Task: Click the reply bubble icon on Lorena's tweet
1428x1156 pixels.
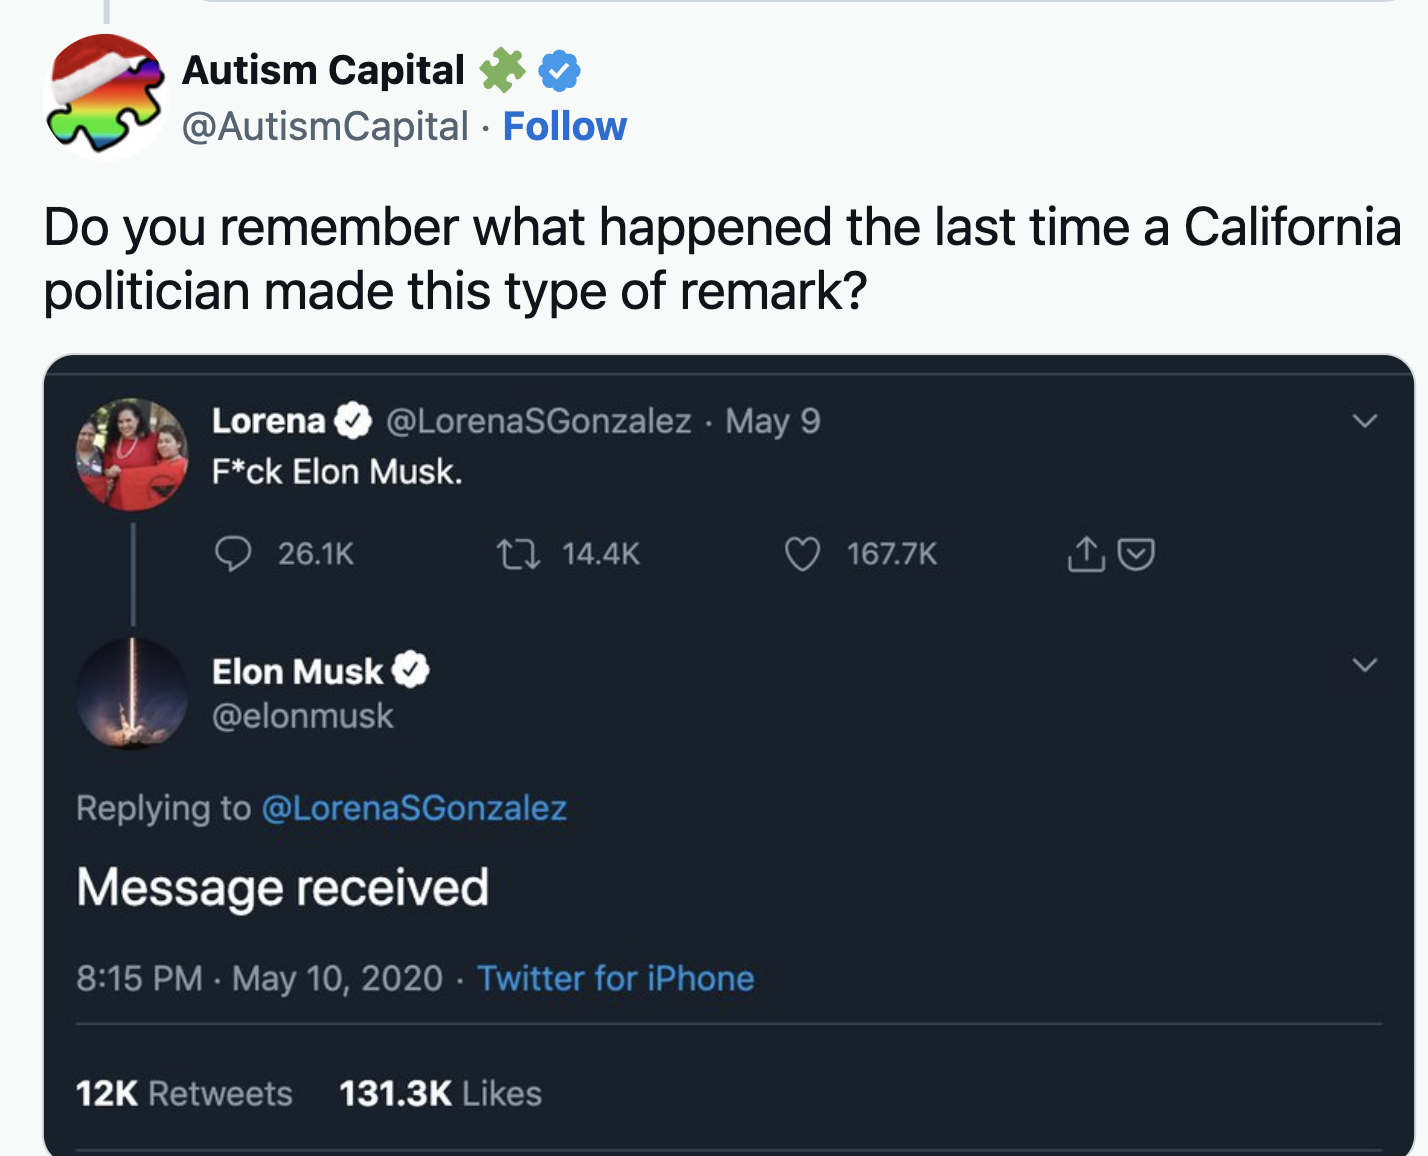Action: coord(233,553)
